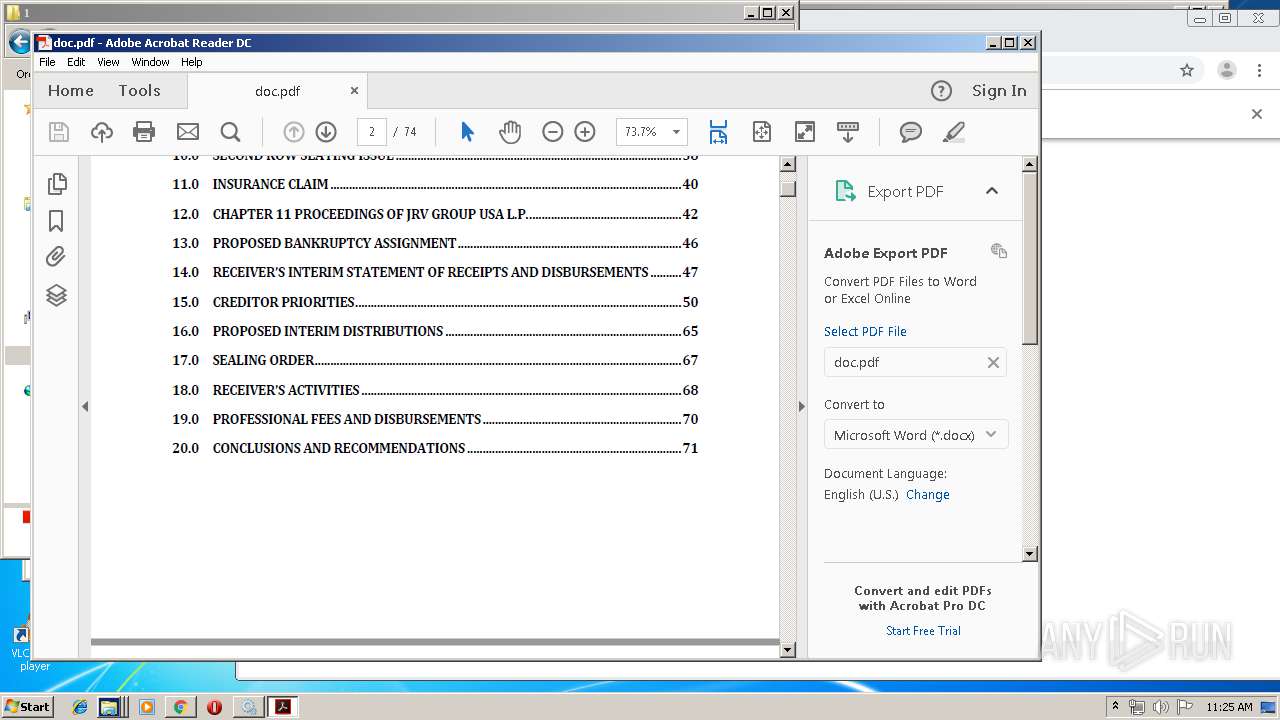This screenshot has width=1280, height=720.
Task: Switch to full screen read mode
Action: tap(805, 132)
